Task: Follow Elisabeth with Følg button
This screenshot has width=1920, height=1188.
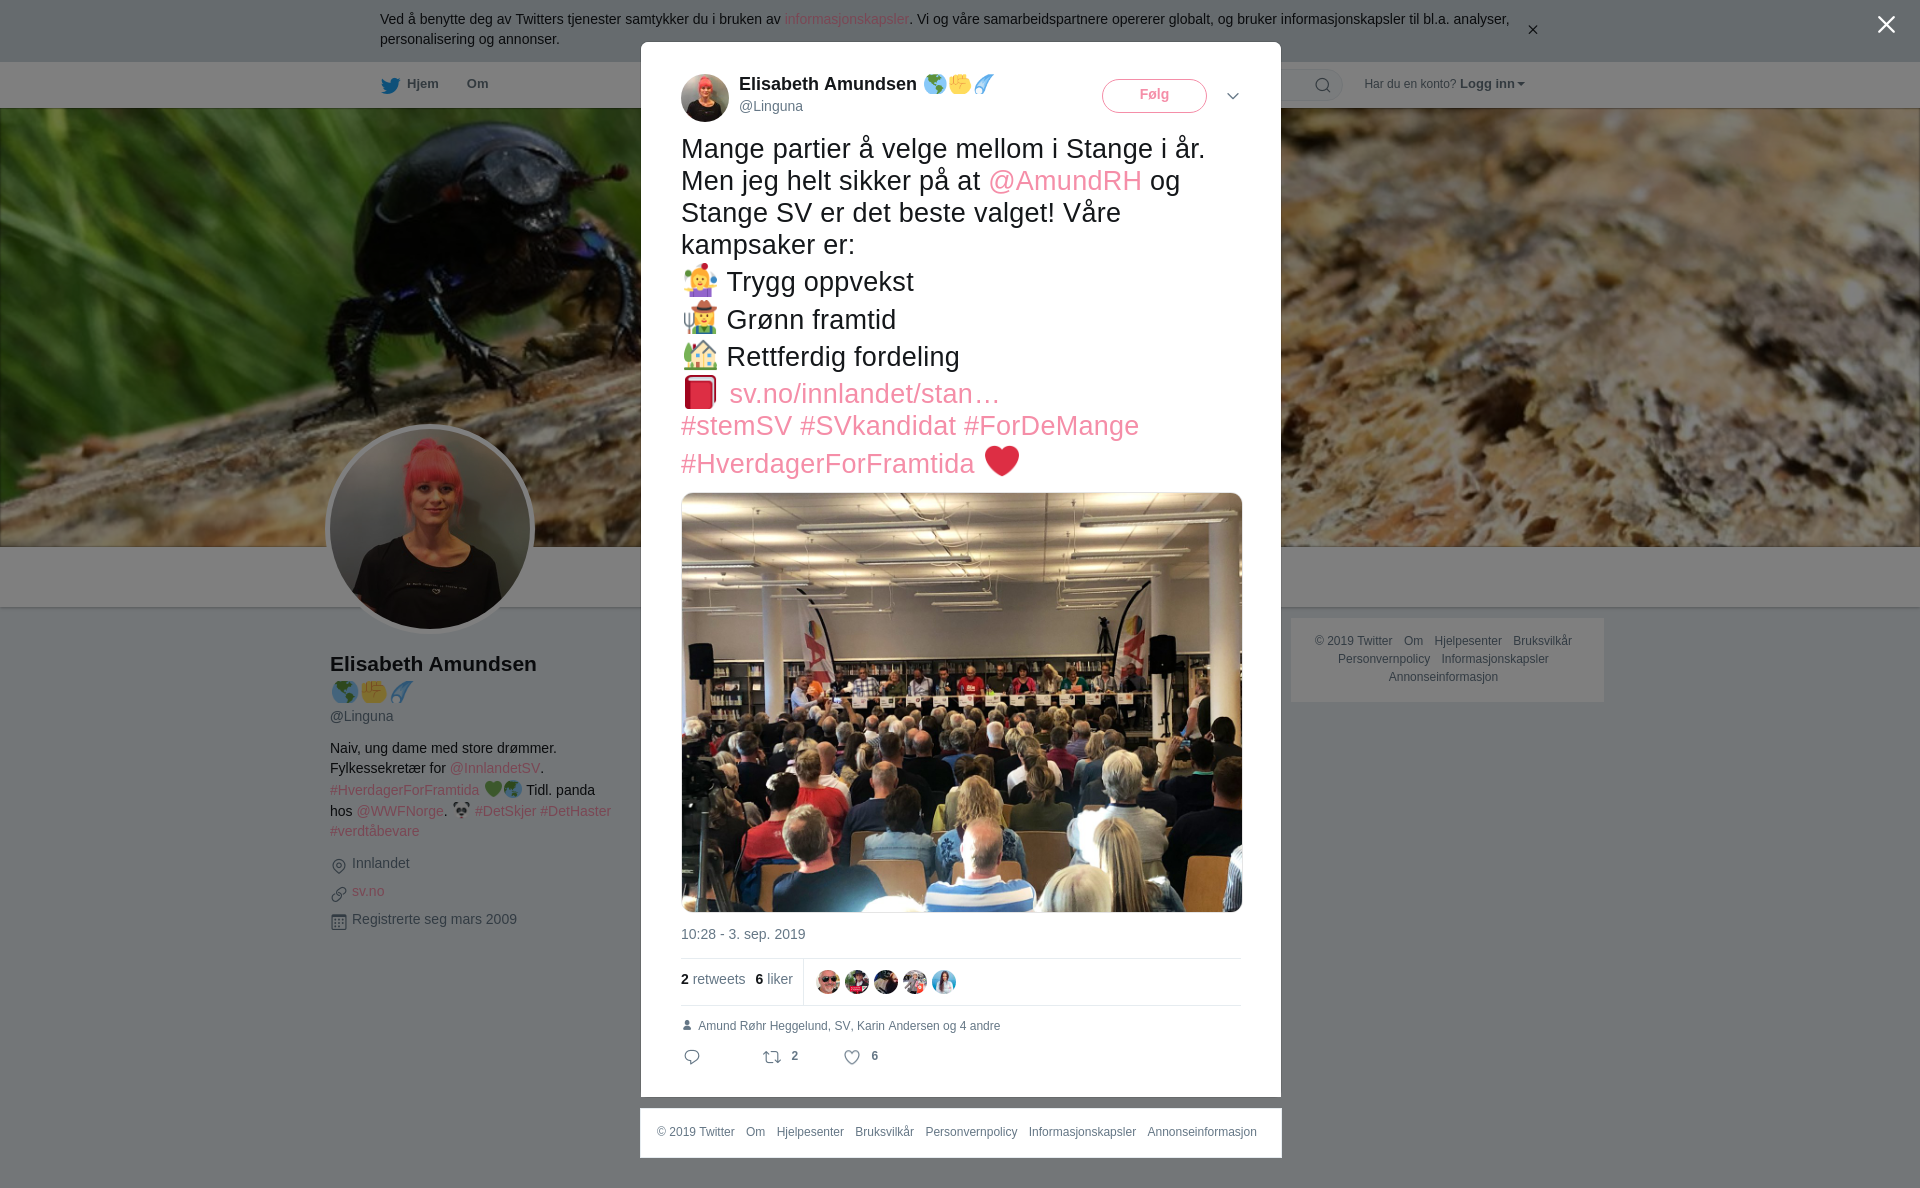Action: tap(1154, 96)
